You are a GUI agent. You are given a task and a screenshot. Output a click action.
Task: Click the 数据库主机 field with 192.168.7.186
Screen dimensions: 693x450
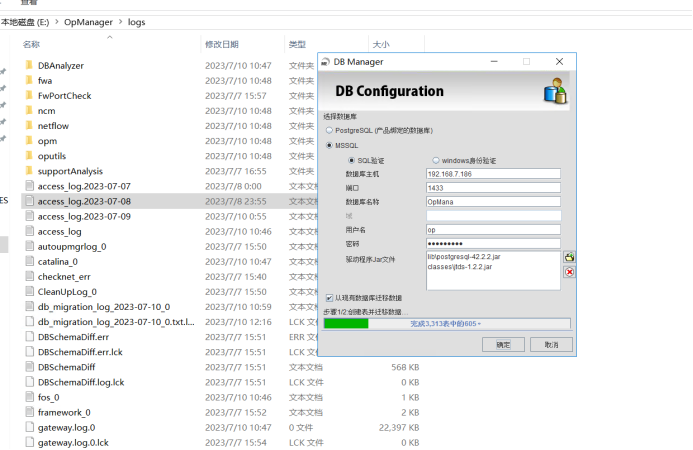point(493,174)
